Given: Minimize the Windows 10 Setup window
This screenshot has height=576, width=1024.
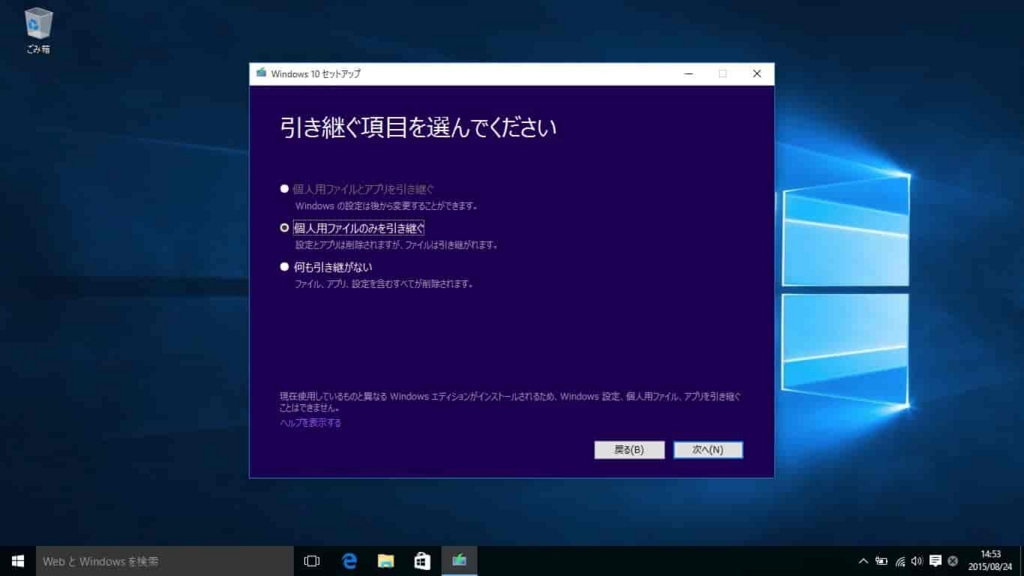Looking at the screenshot, I should 688,74.
